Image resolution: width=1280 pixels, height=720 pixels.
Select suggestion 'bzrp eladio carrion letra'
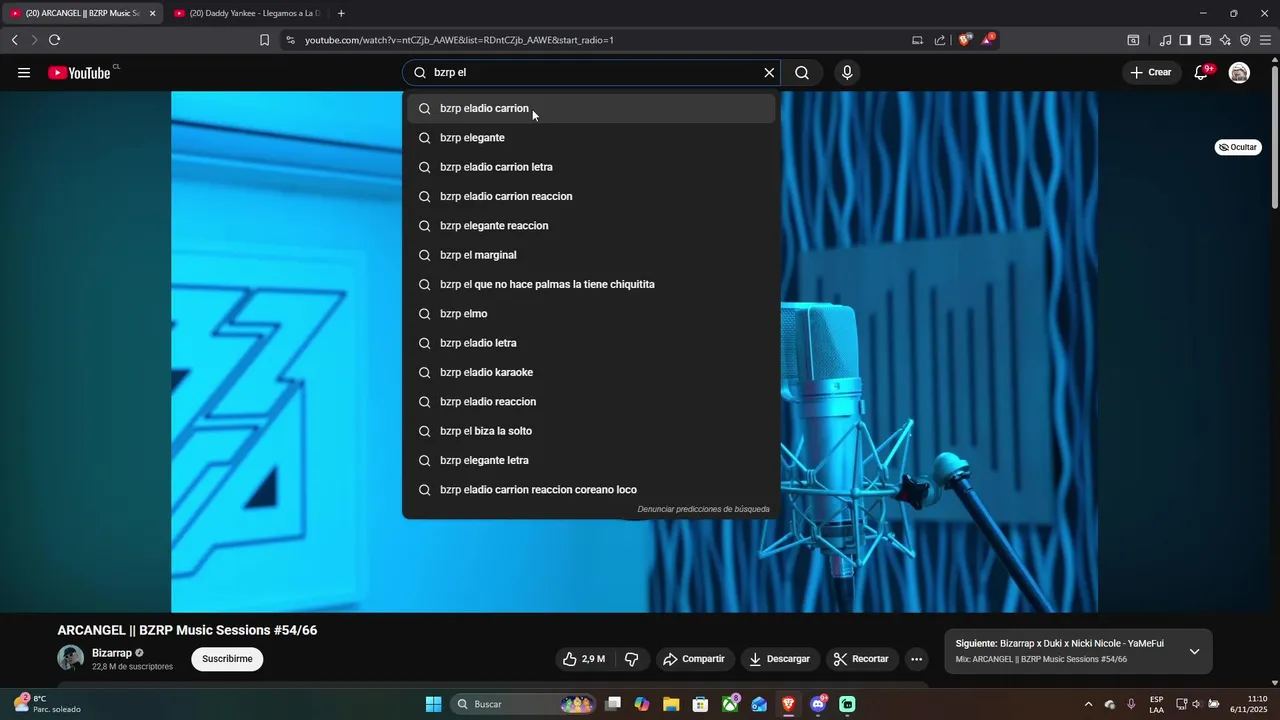coord(591,167)
